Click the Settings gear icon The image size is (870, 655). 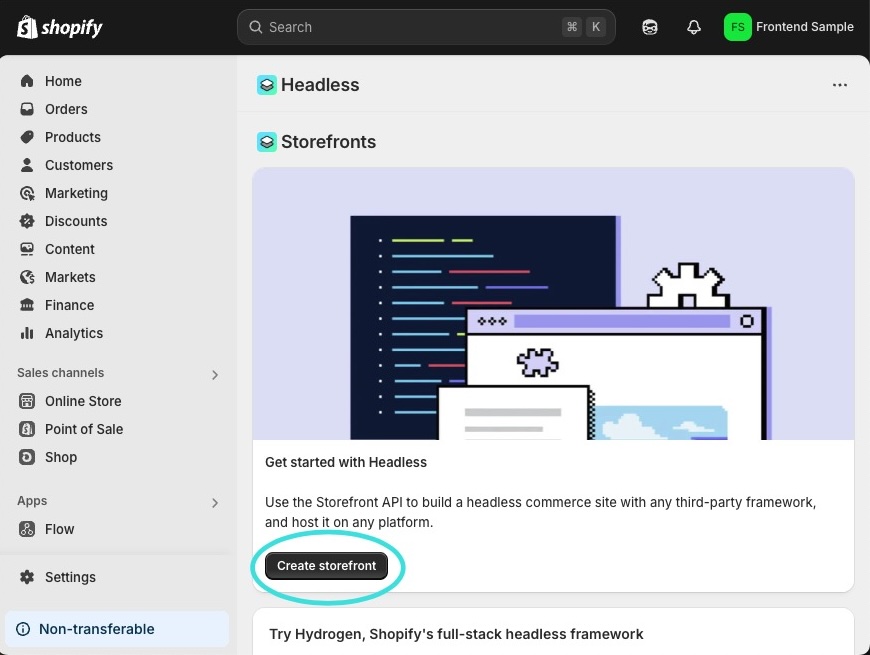click(x=27, y=577)
